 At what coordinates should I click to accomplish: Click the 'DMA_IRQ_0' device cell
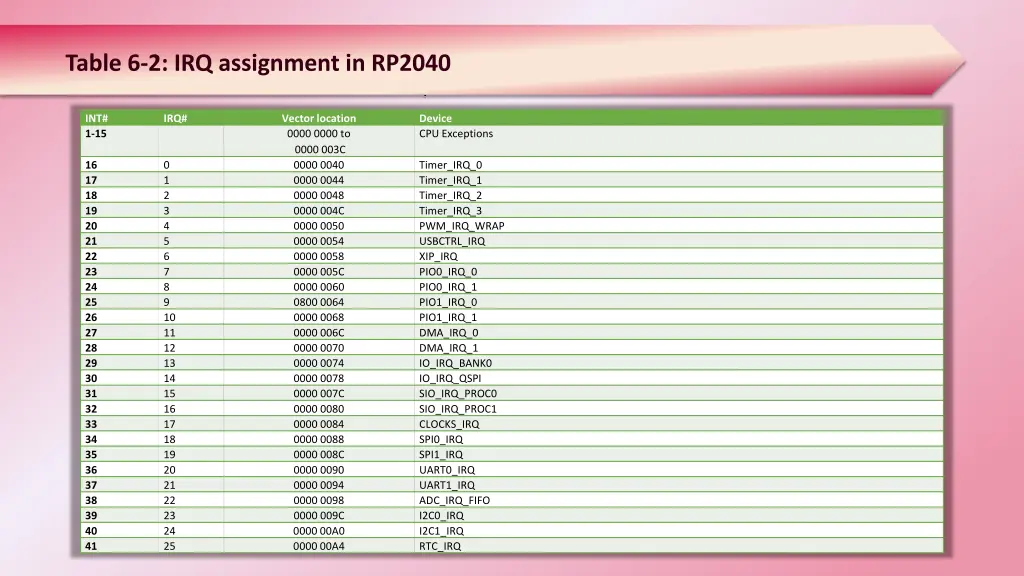[449, 332]
